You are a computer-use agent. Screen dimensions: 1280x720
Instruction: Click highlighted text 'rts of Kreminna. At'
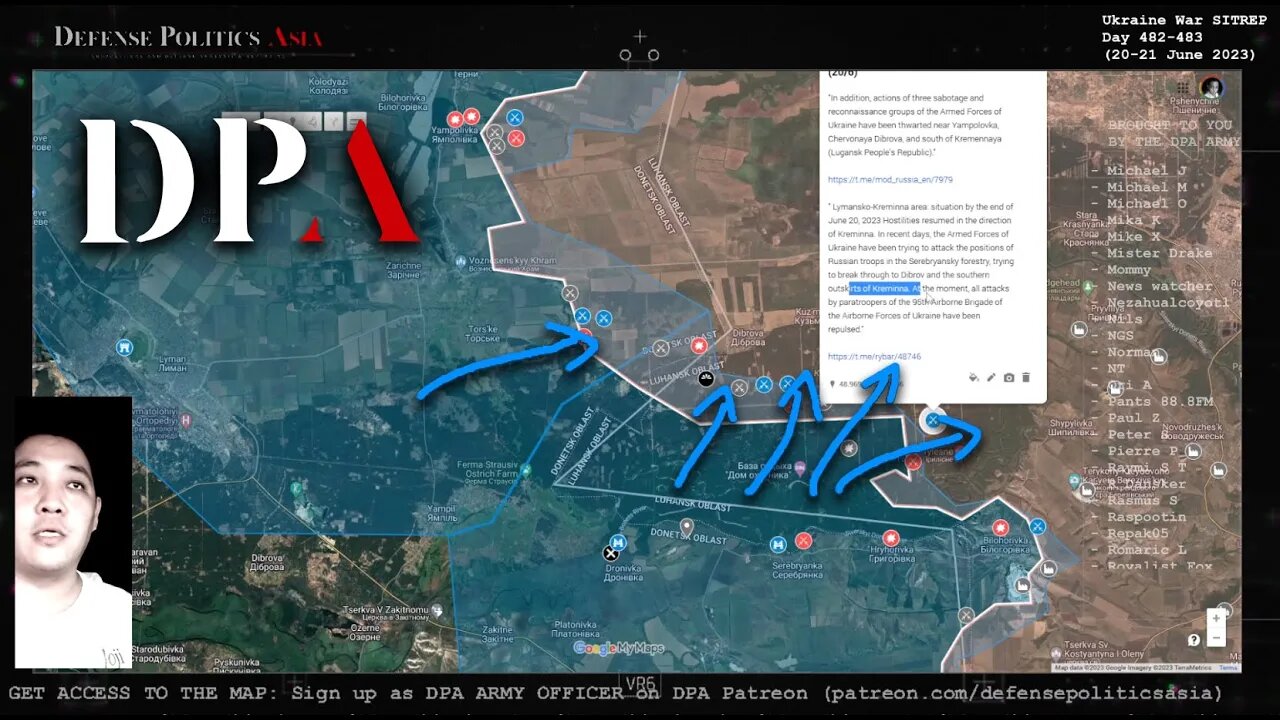(x=884, y=288)
